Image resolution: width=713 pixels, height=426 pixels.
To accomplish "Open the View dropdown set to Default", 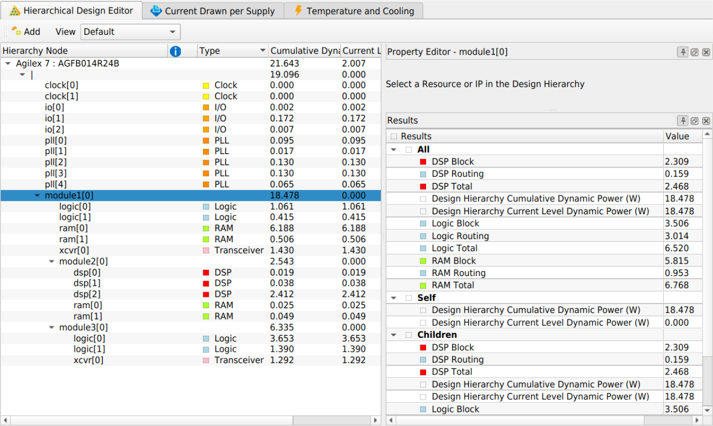I will (x=129, y=32).
